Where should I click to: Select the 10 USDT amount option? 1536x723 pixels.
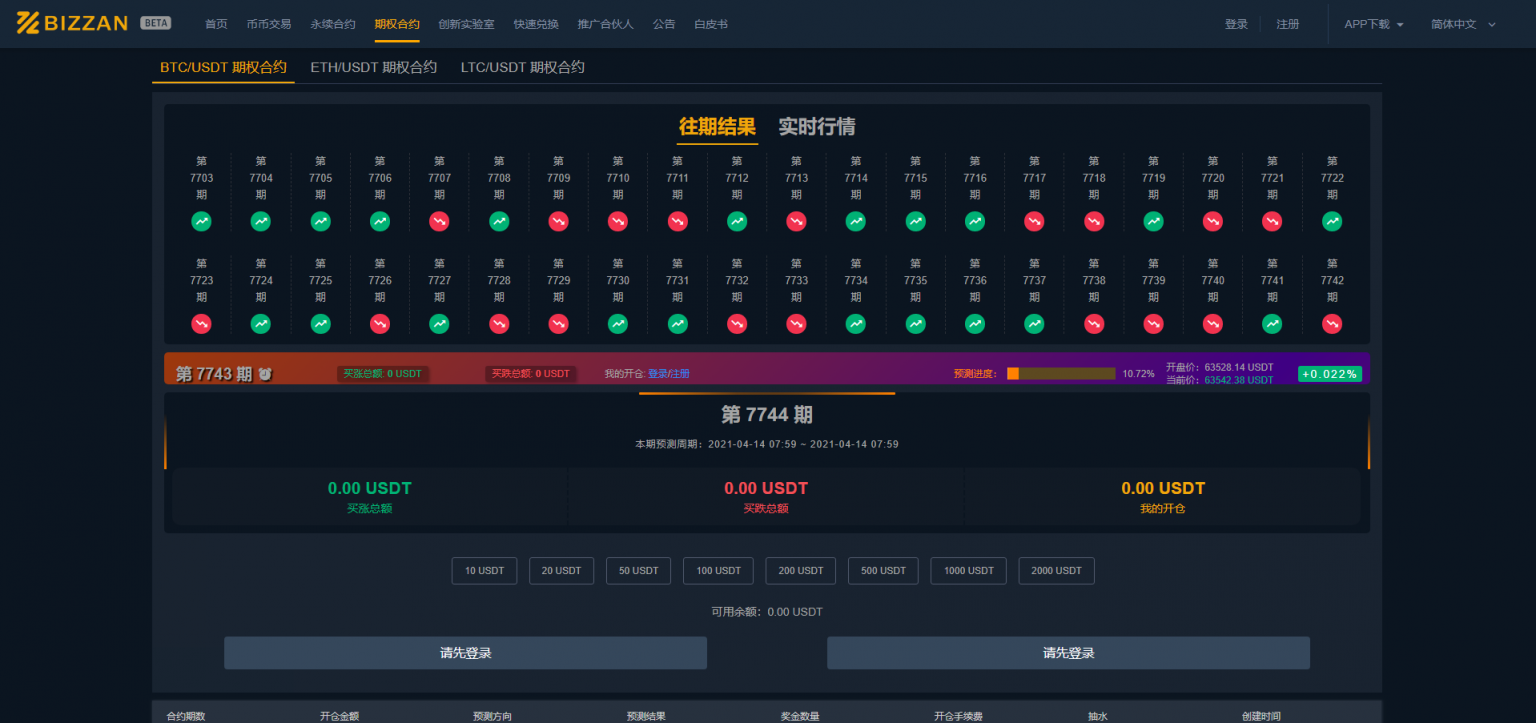[x=484, y=571]
